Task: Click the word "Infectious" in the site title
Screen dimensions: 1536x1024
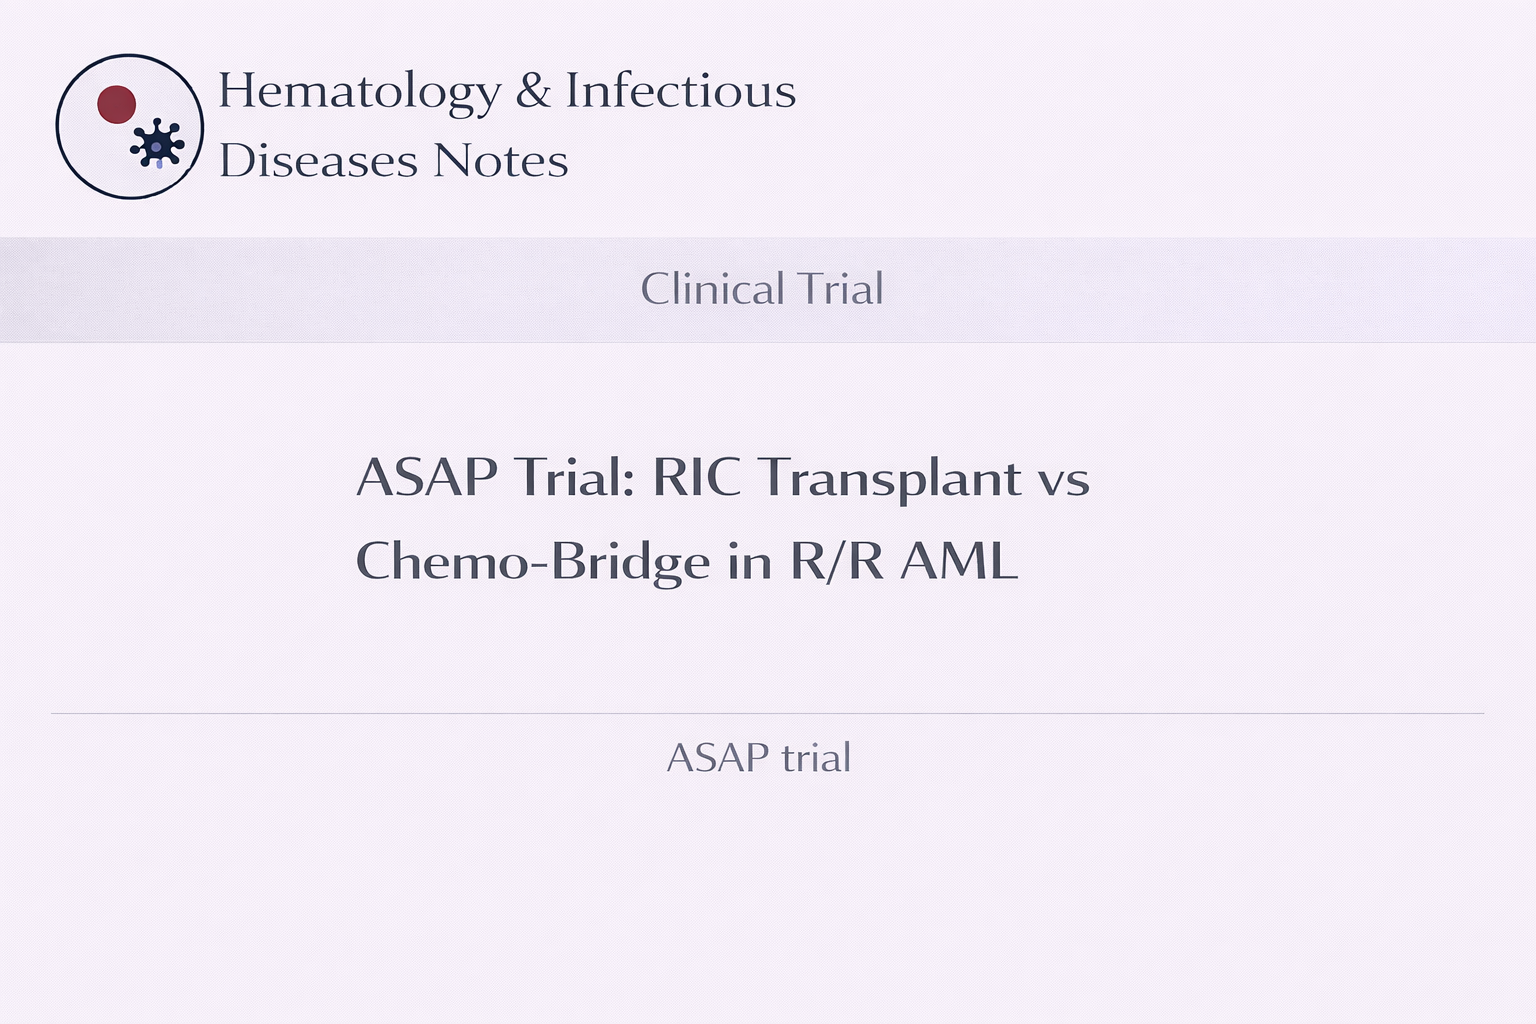Action: click(x=681, y=91)
